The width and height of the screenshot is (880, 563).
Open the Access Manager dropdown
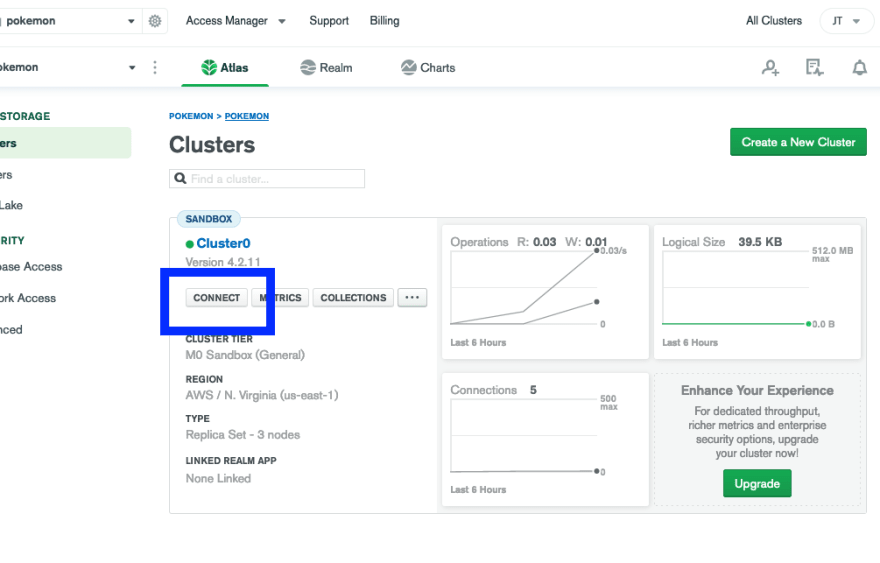click(236, 21)
